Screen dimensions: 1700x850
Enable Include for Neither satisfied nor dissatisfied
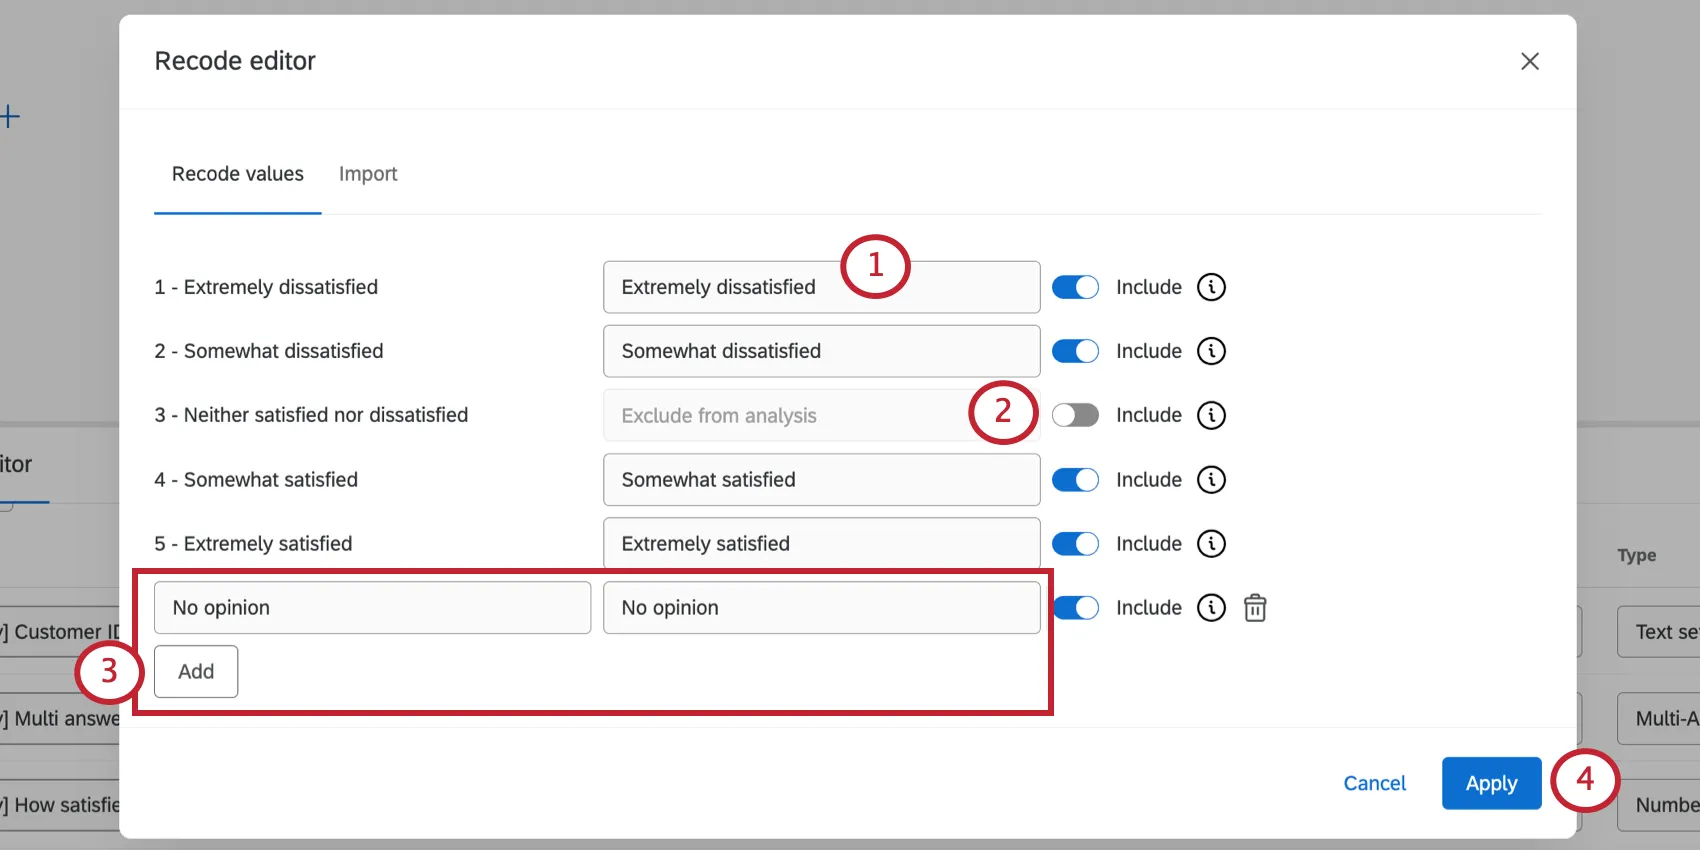click(x=1075, y=415)
